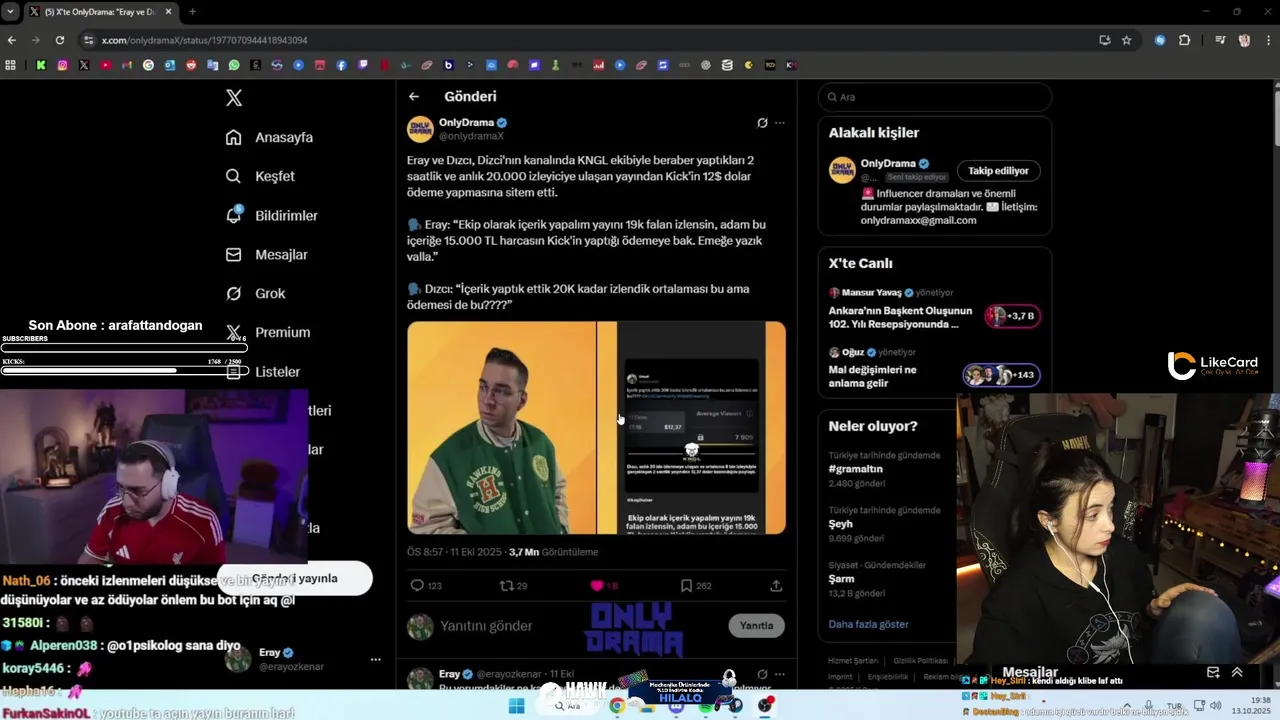Viewport: 1280px width, 720px height.
Task: Open Gizlilik Politikası footer link
Action: click(920, 661)
